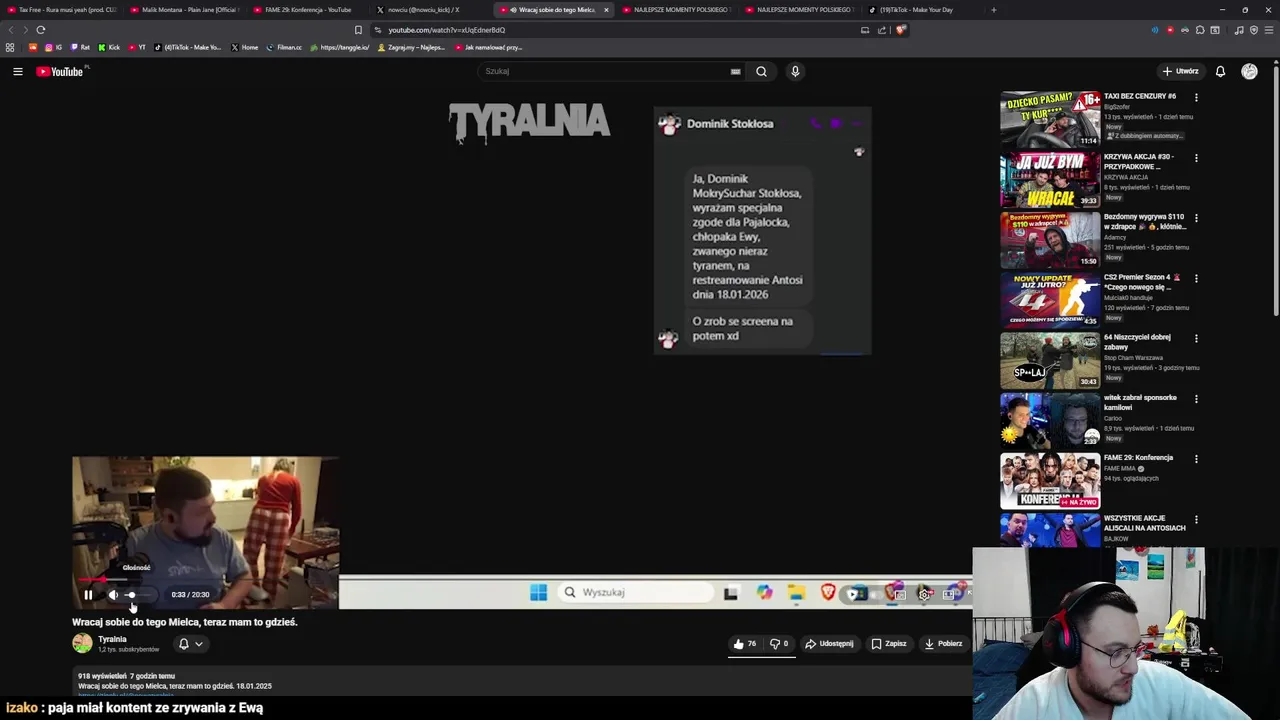The width and height of the screenshot is (1280, 720).
Task: Open options for CS2 Premier Sezon 4
Action: pyautogui.click(x=1196, y=278)
